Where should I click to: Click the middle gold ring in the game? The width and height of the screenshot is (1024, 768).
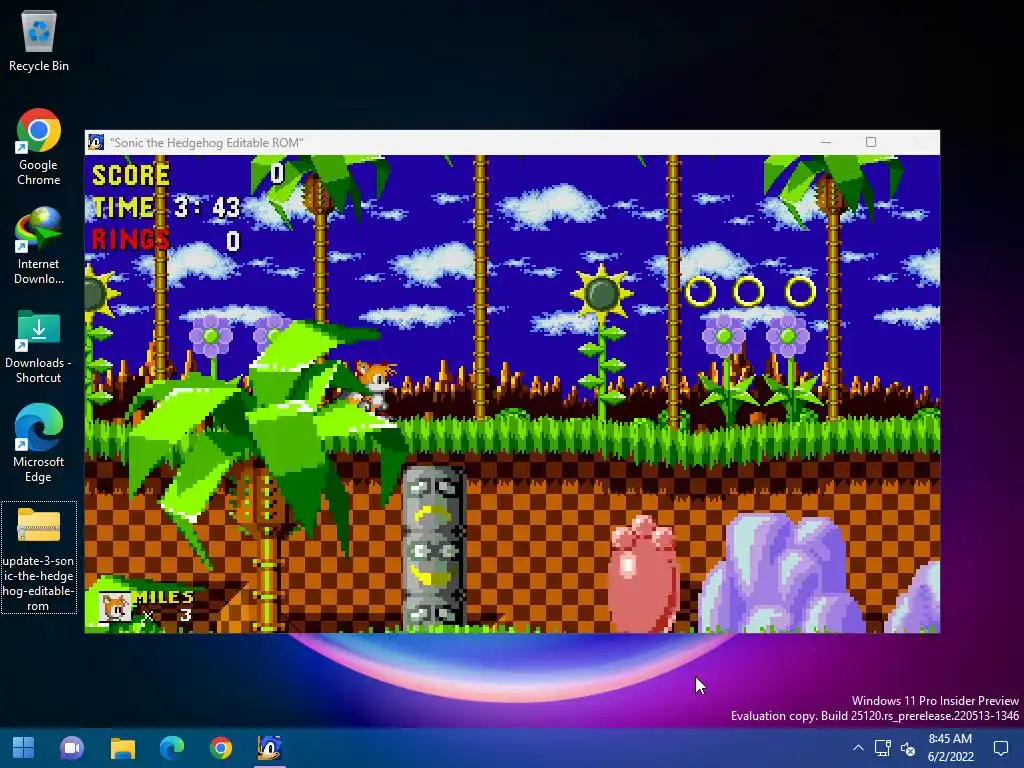[748, 291]
